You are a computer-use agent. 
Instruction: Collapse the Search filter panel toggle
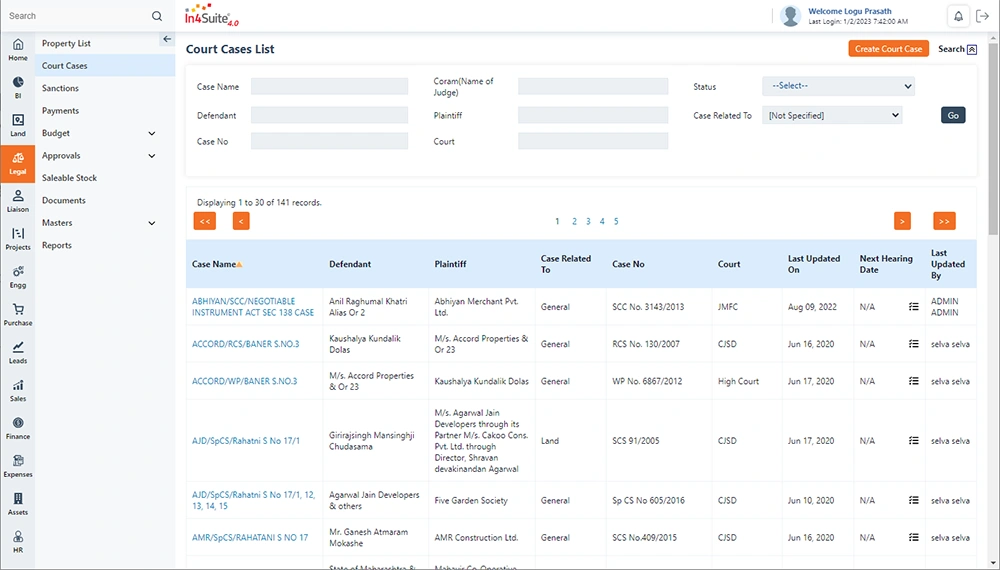[x=972, y=49]
